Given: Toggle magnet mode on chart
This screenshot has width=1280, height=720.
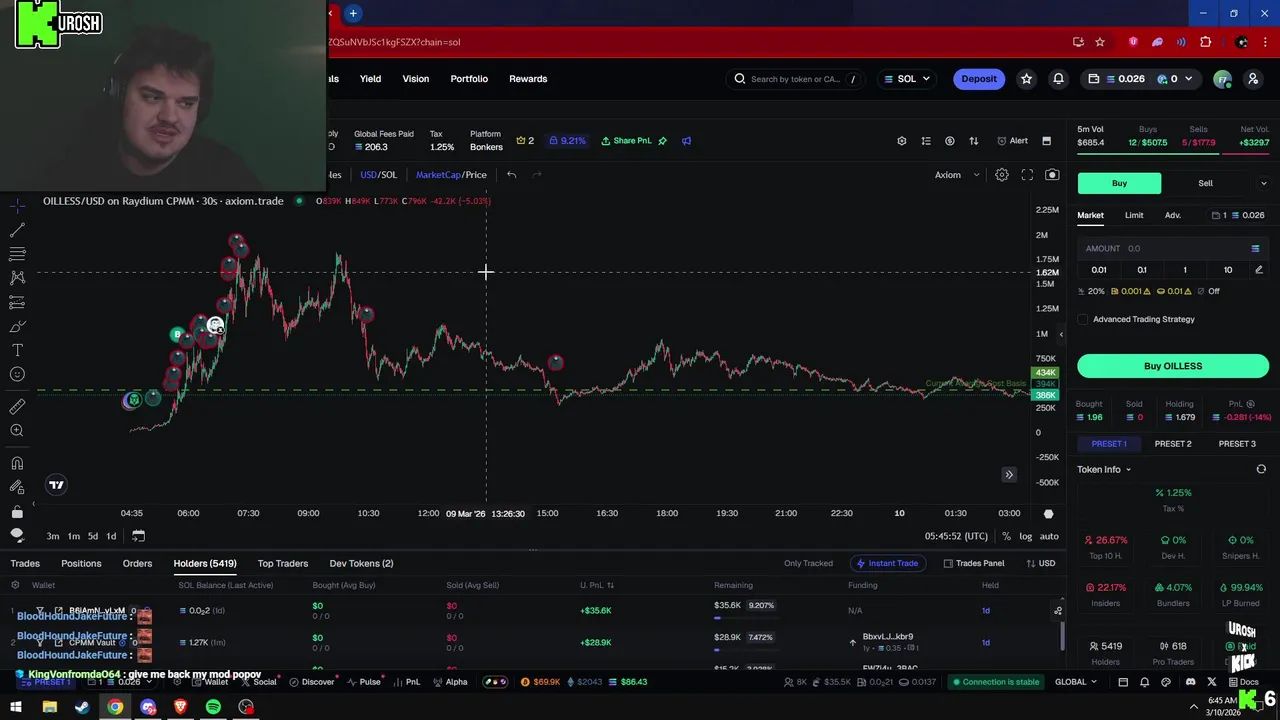Looking at the screenshot, I should click(17, 463).
